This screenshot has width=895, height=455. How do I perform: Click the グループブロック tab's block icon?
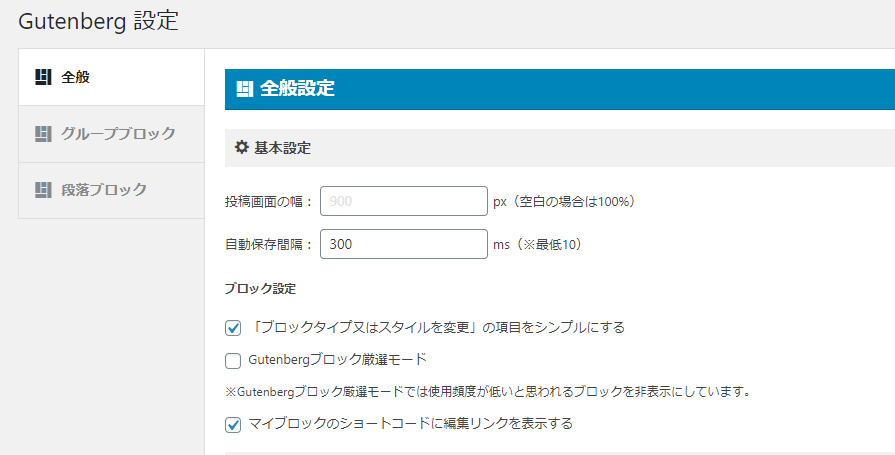43,134
